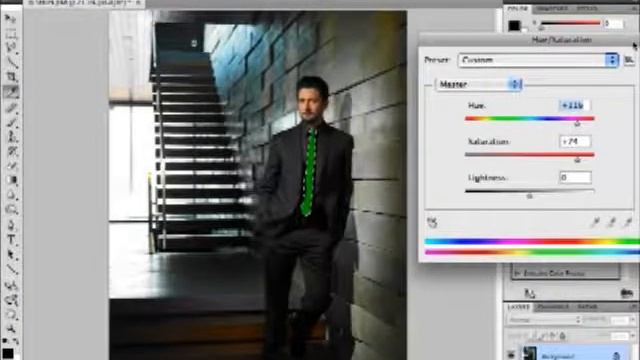Switch to the Paths tab
640x360 pixels.
coord(587,307)
